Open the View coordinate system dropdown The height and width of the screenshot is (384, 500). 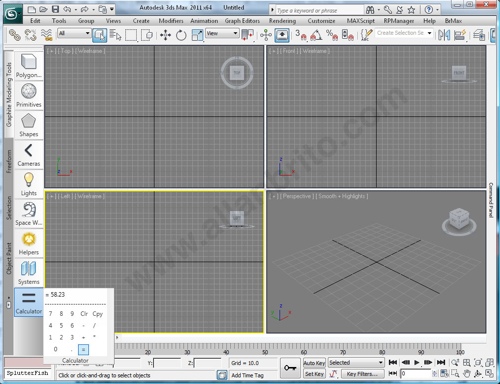(222, 33)
